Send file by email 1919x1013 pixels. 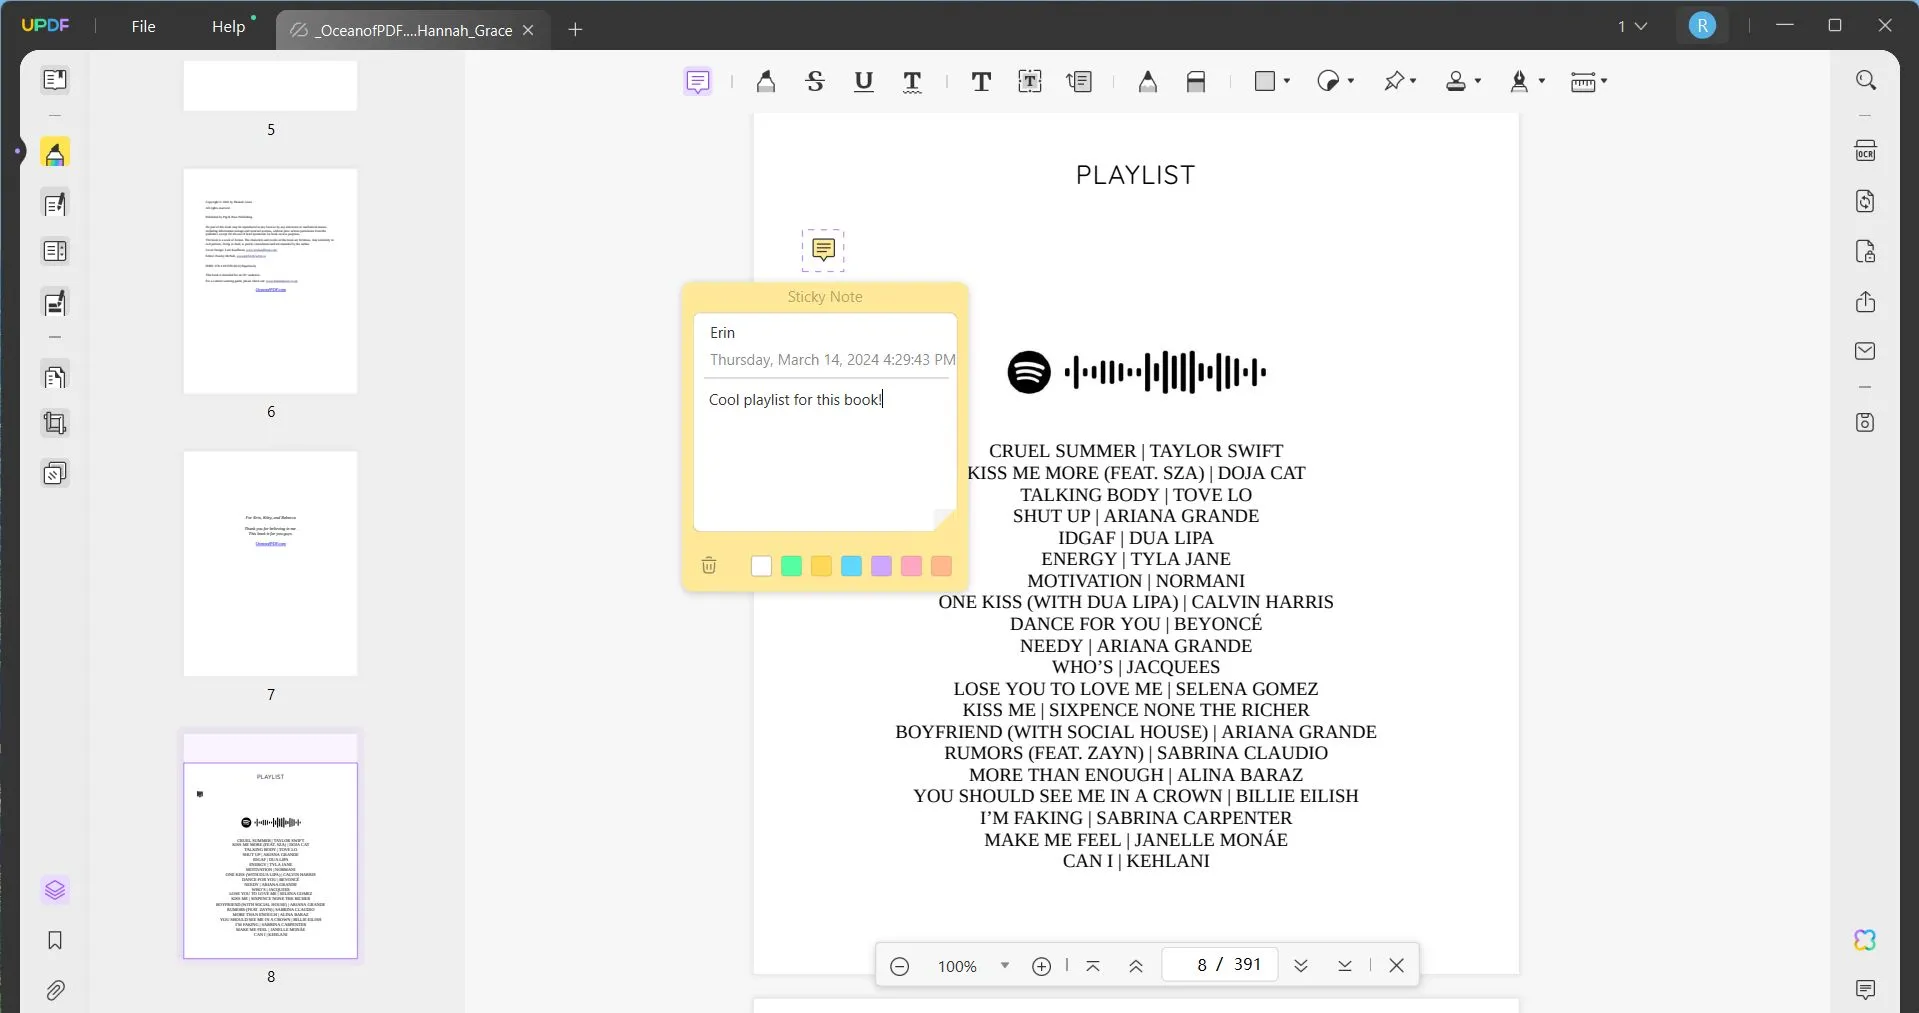pos(1865,351)
